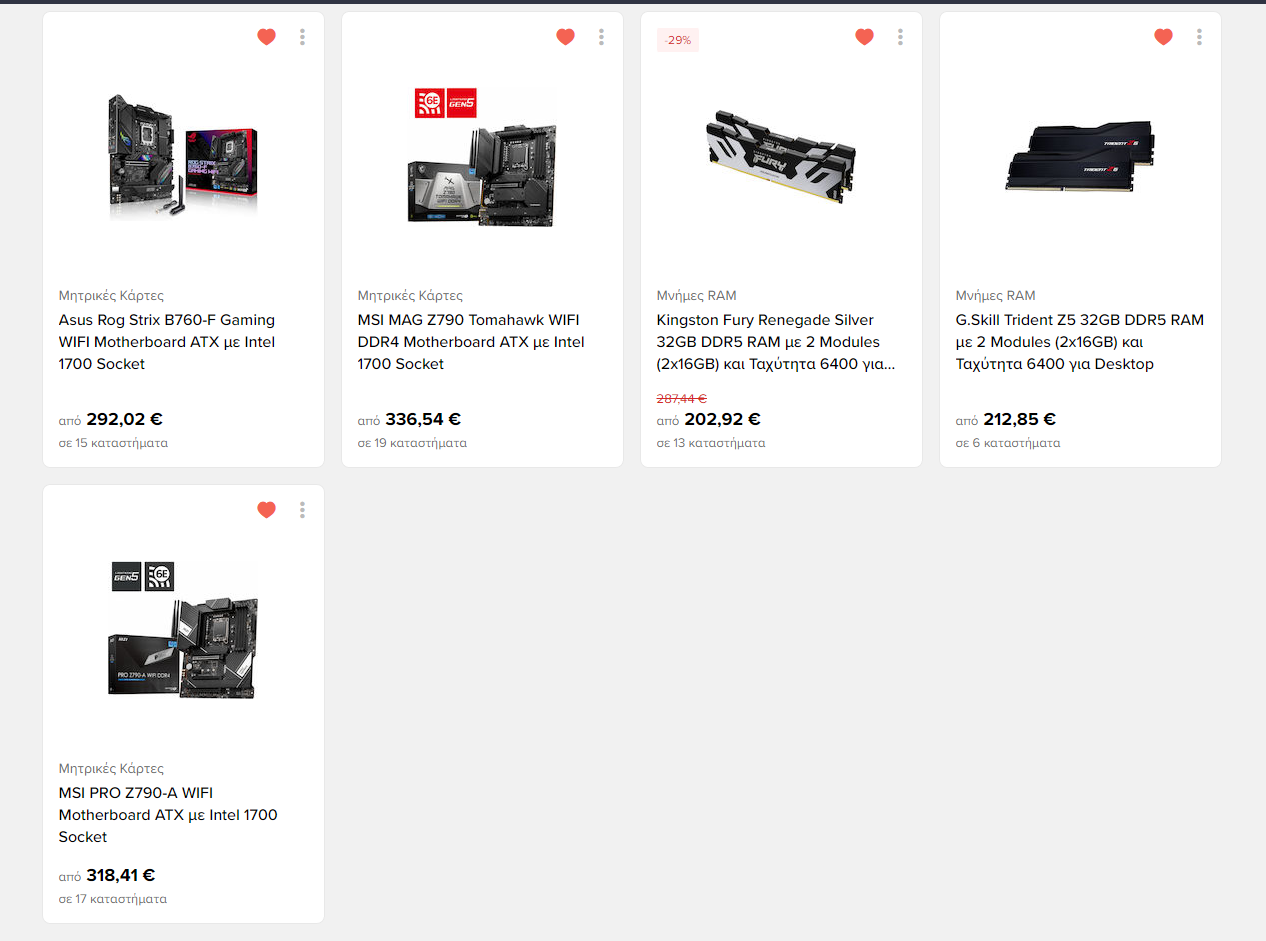The width and height of the screenshot is (1266, 941).
Task: Expand more options for Kingston Fury Renegade
Action: 900,37
